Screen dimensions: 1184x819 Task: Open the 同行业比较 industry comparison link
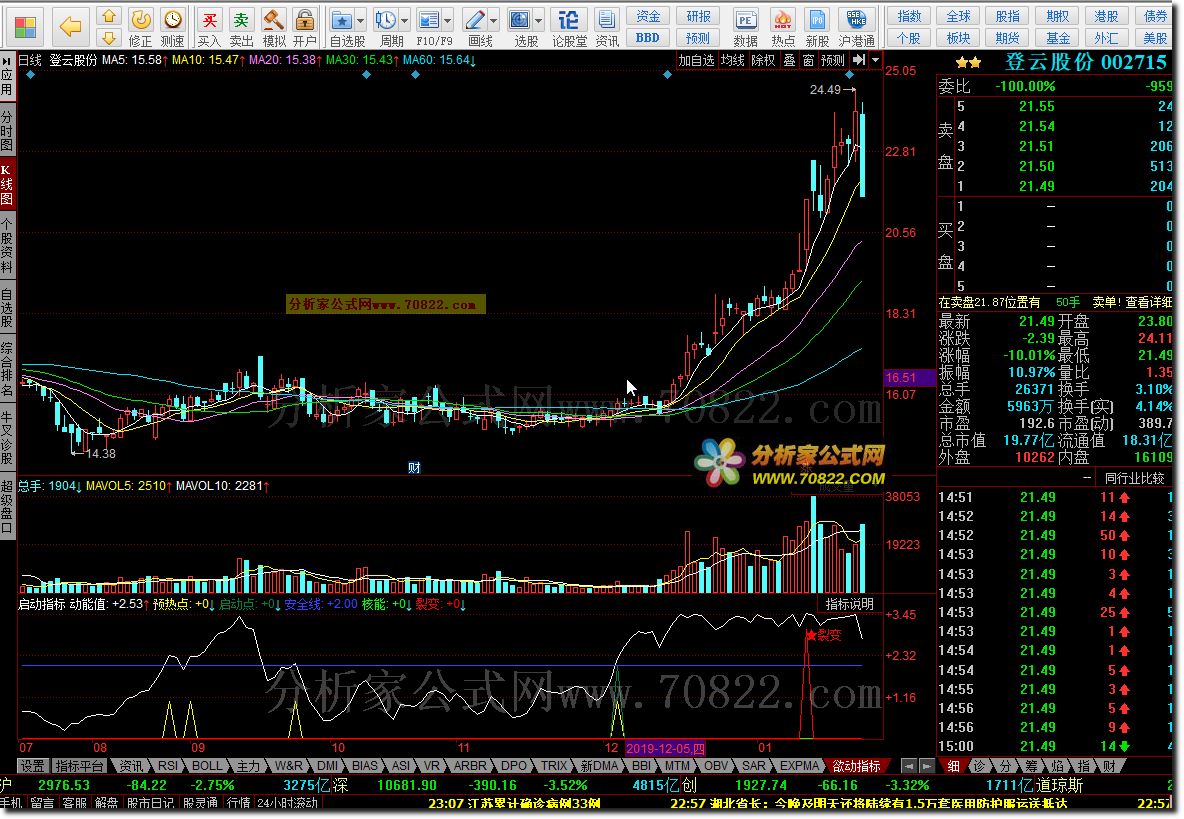(x=1134, y=478)
